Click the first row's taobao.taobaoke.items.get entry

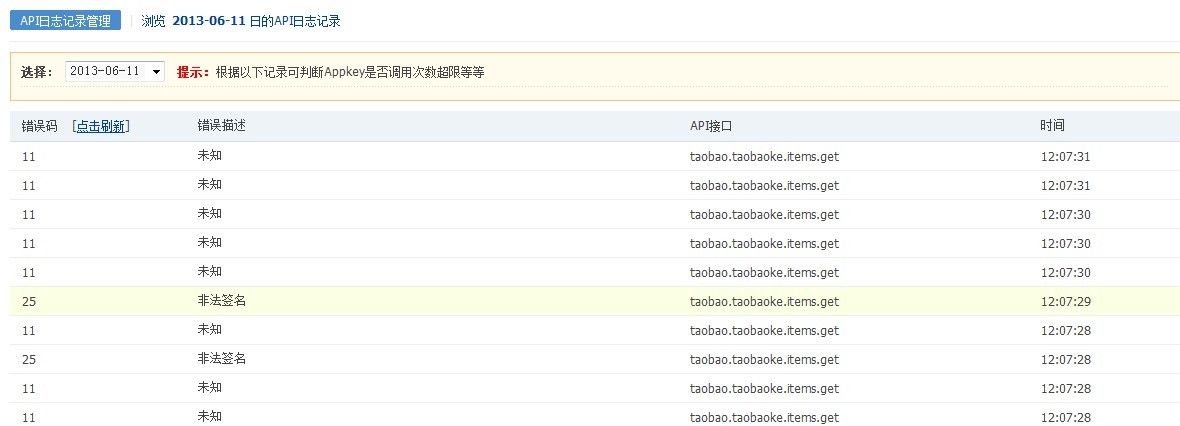pos(764,157)
